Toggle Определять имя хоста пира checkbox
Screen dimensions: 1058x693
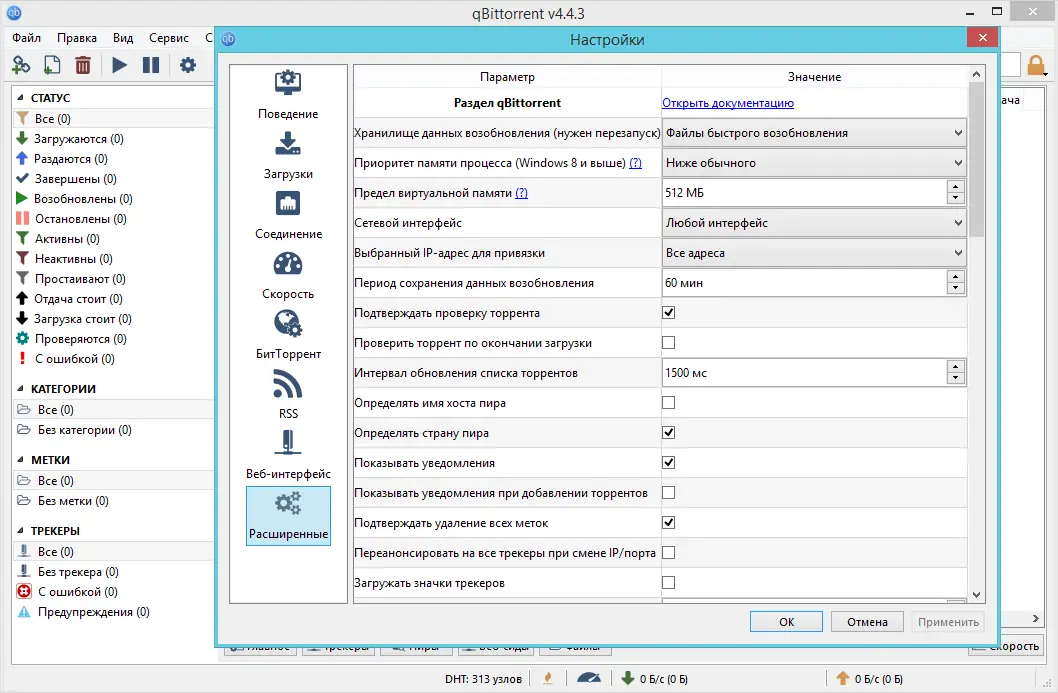click(668, 403)
